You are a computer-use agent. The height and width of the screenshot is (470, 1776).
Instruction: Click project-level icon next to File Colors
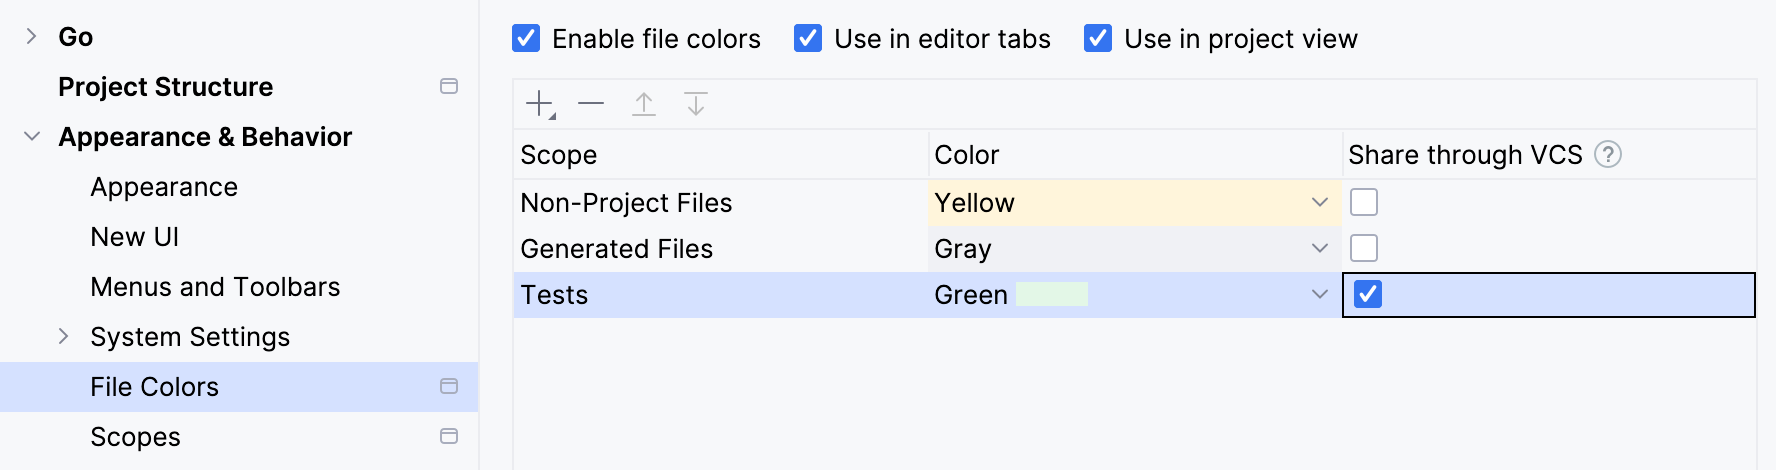point(449,387)
